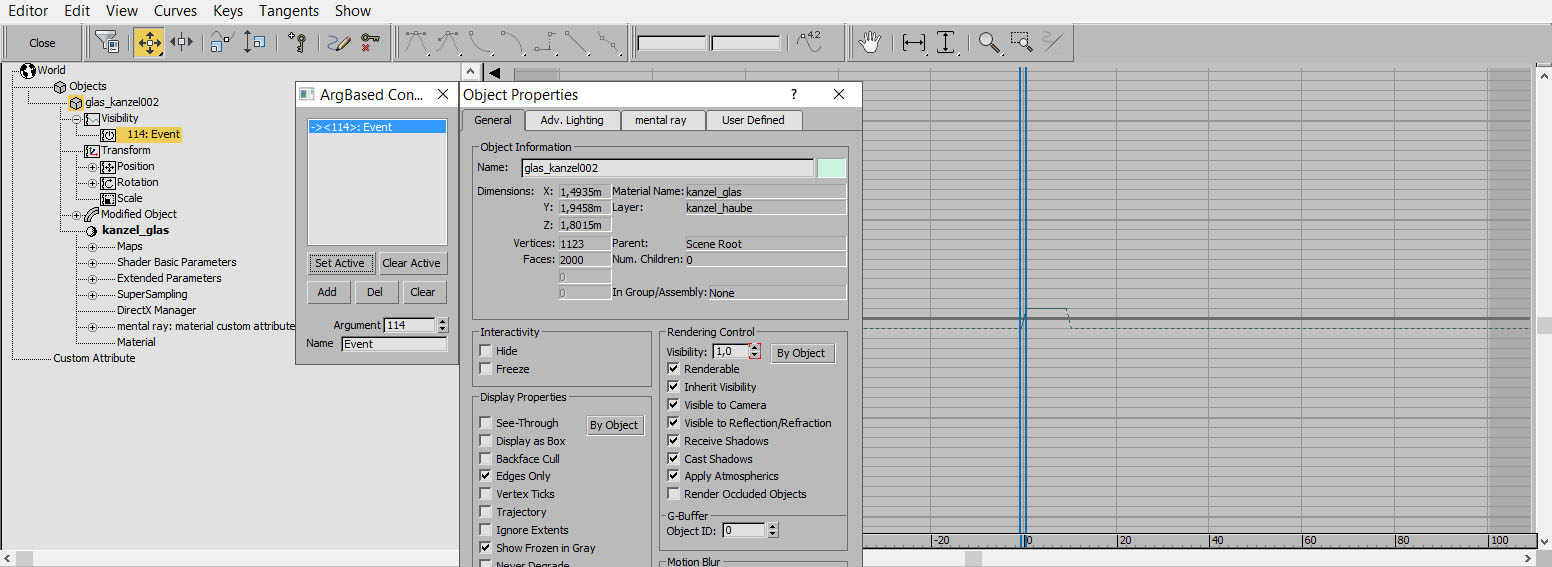The image size is (1552, 567).
Task: Select the Slide Keys tool
Action: (x=181, y=43)
